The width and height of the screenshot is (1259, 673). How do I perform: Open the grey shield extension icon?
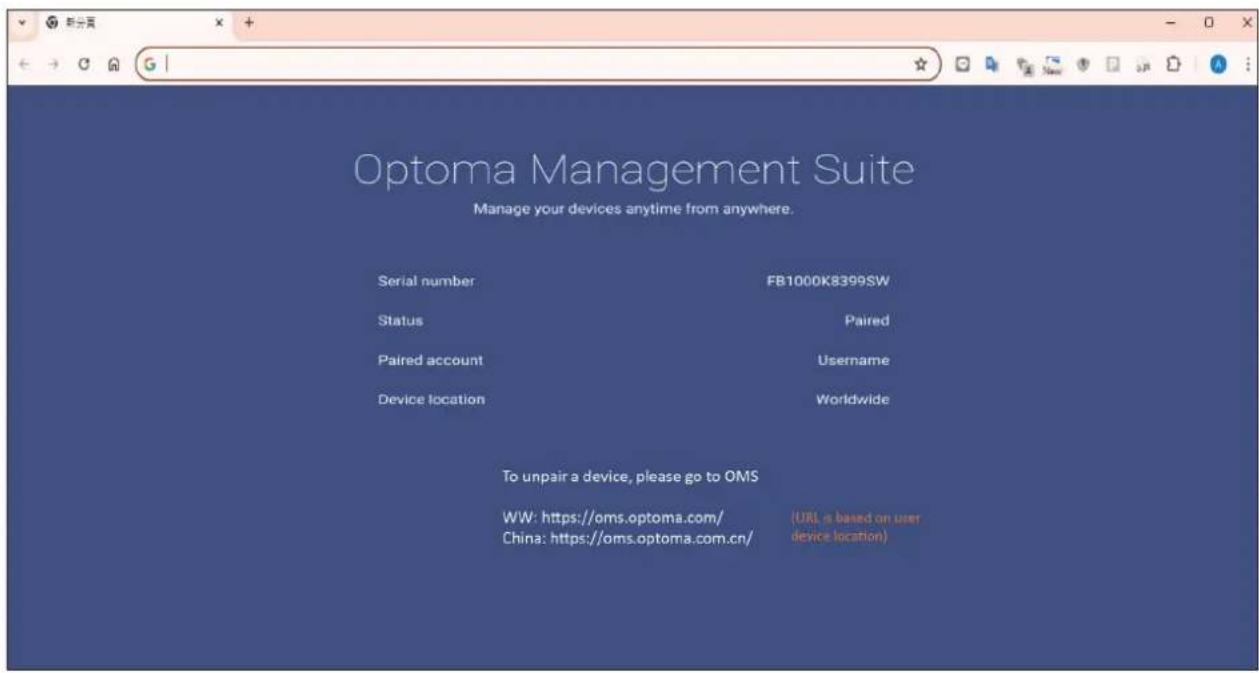[x=1082, y=63]
